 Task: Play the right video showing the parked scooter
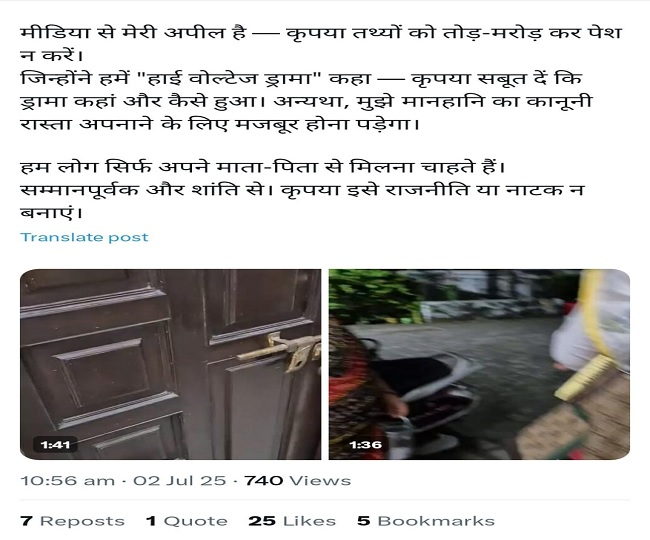point(479,364)
